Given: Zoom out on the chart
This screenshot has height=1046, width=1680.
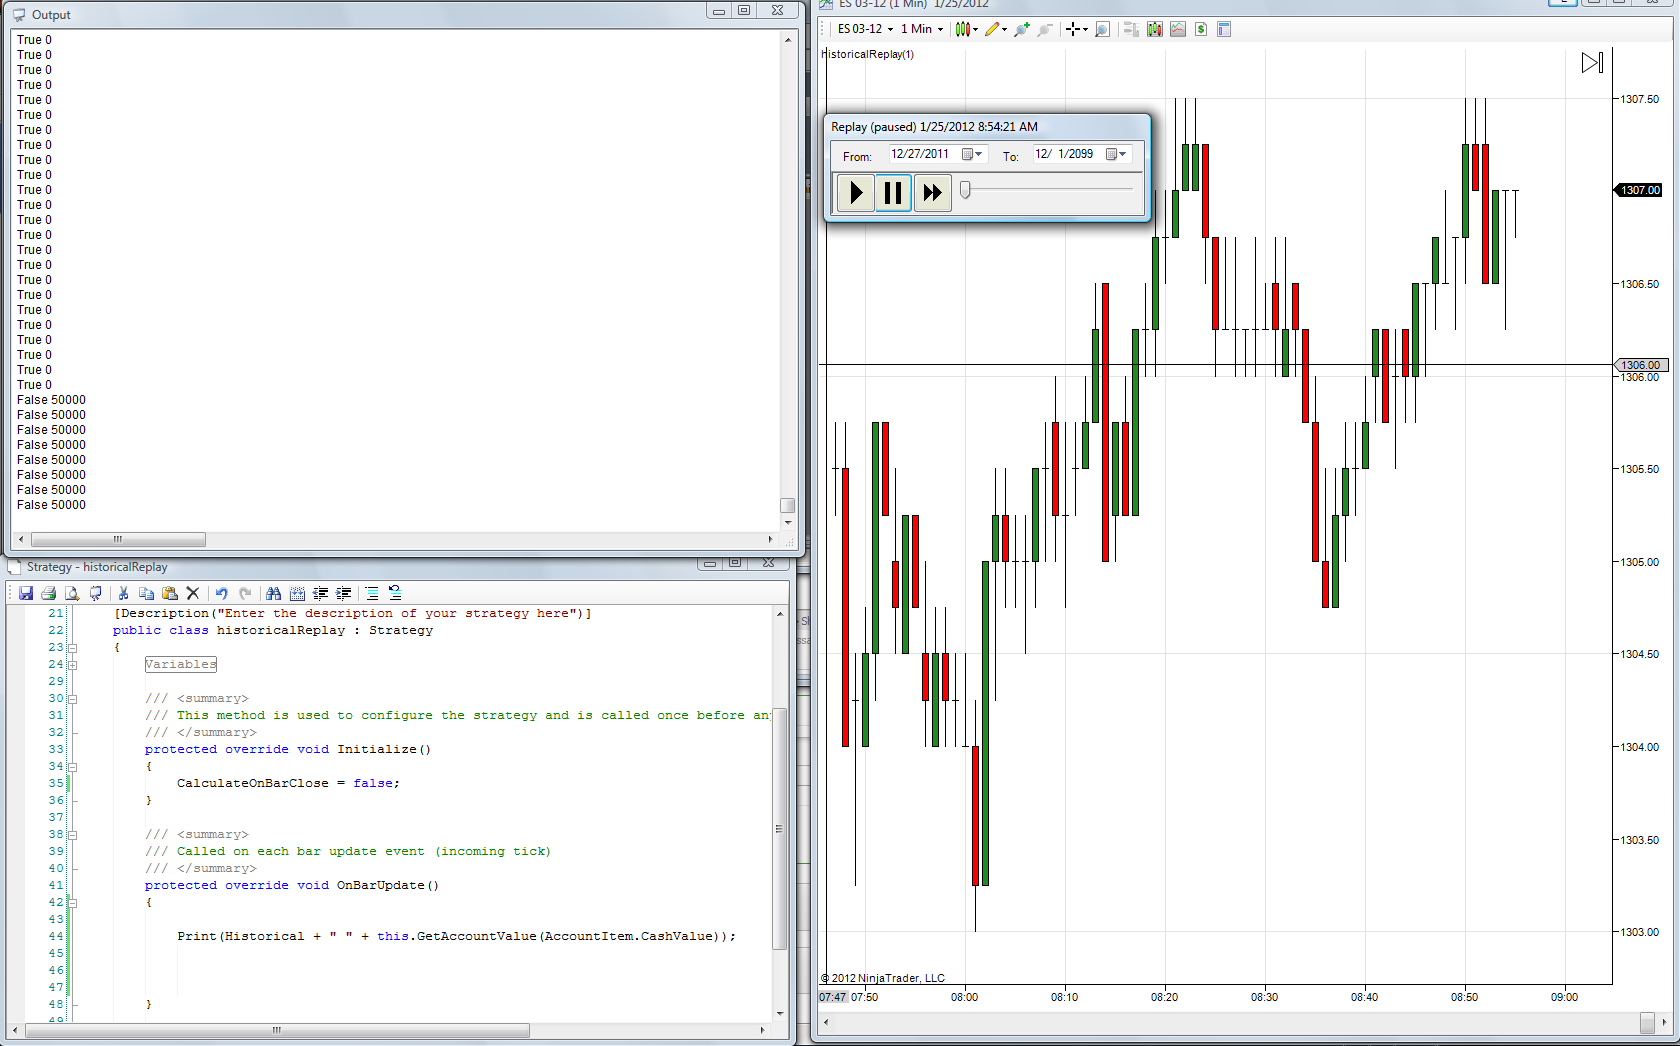Looking at the screenshot, I should 1045,29.
